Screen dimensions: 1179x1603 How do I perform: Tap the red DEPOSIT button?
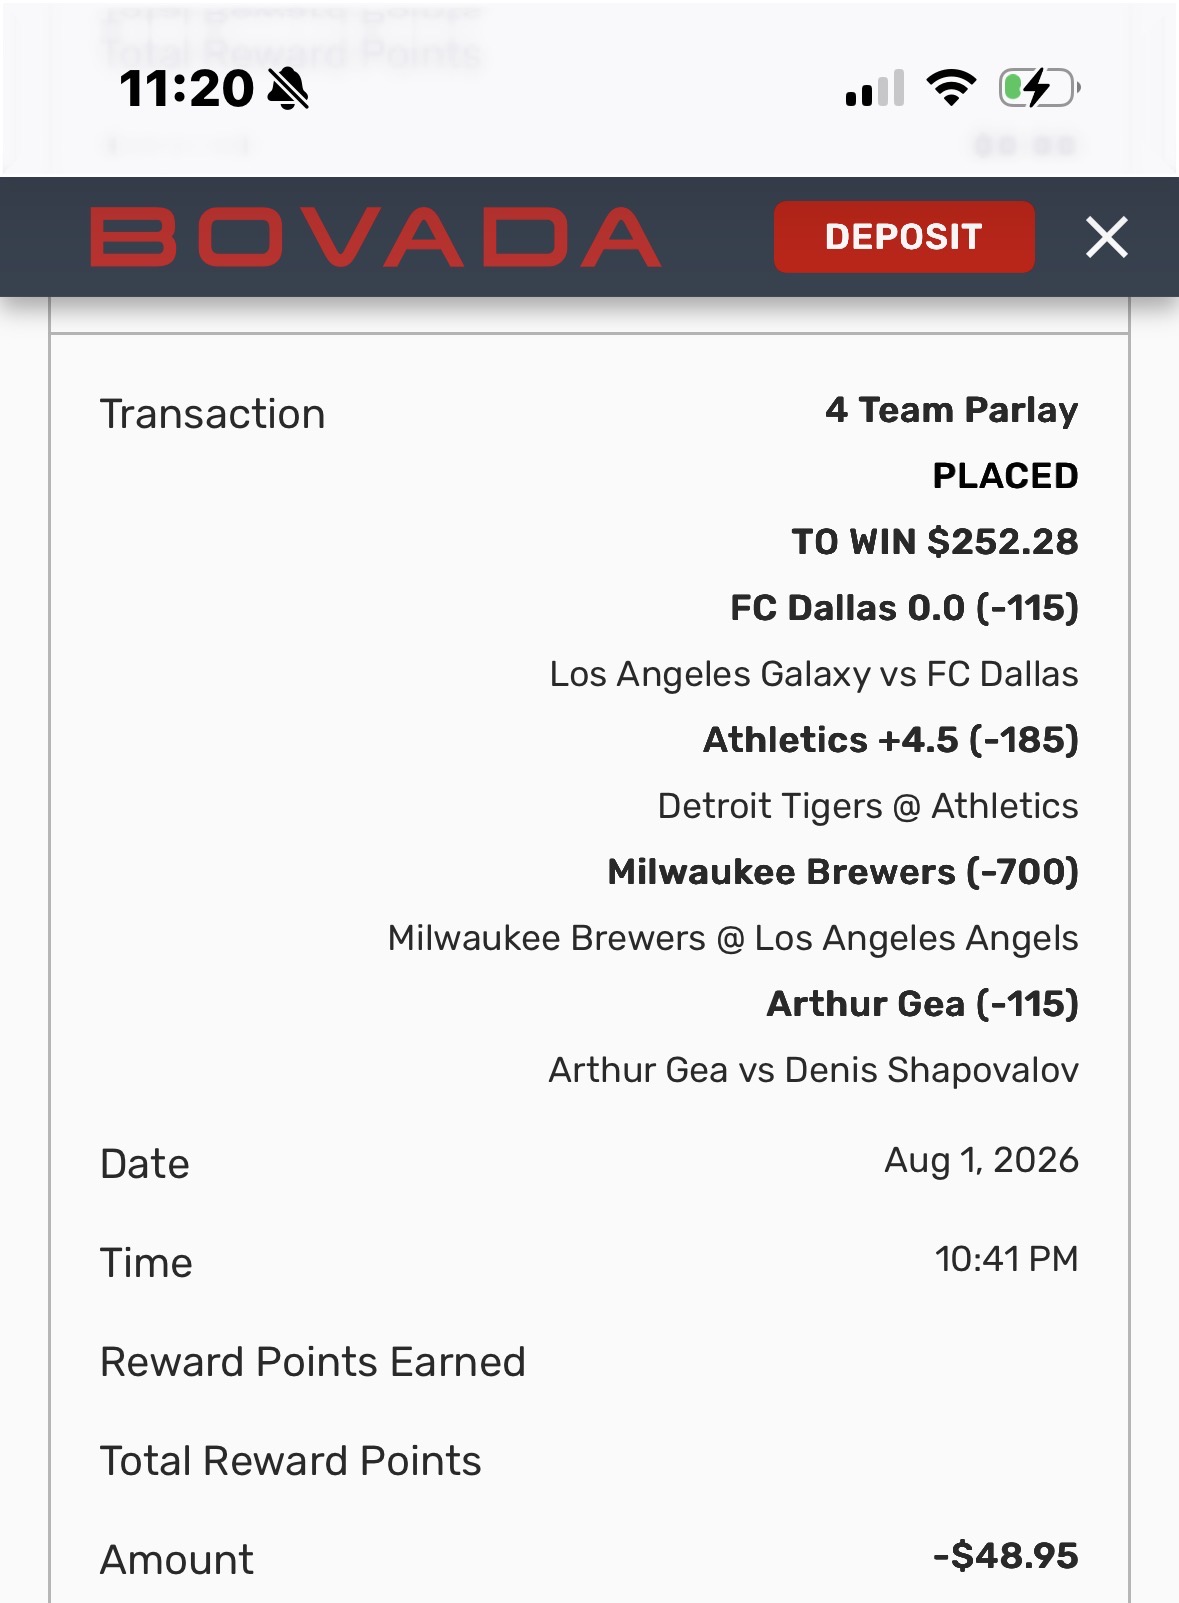point(904,237)
